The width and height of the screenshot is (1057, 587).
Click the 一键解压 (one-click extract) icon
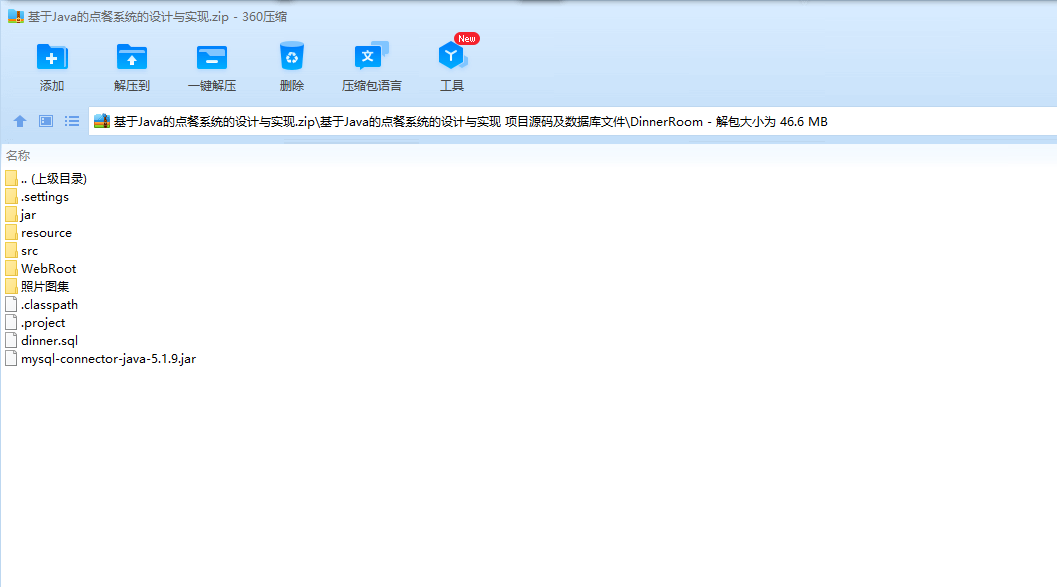(212, 57)
